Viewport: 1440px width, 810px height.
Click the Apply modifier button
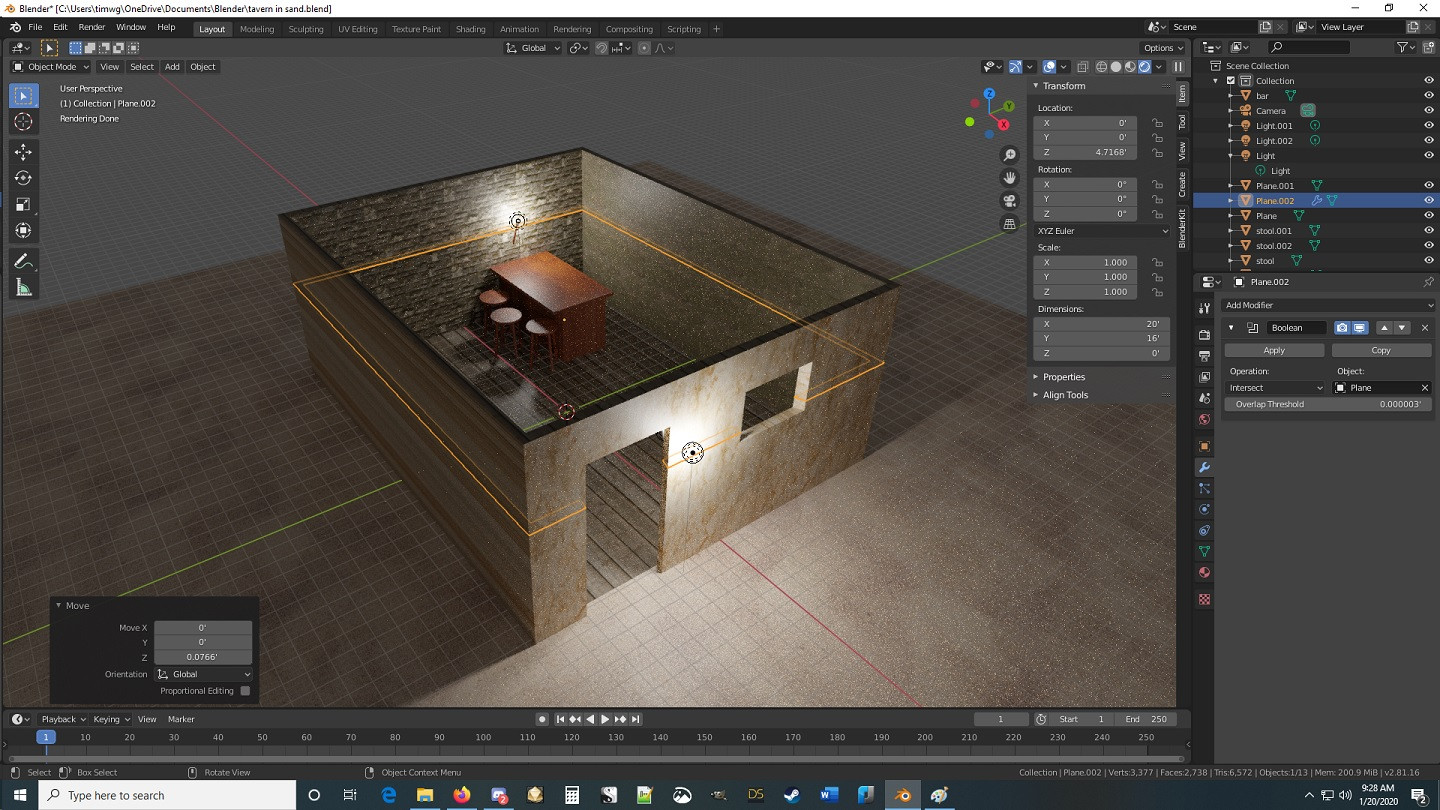pyautogui.click(x=1274, y=350)
